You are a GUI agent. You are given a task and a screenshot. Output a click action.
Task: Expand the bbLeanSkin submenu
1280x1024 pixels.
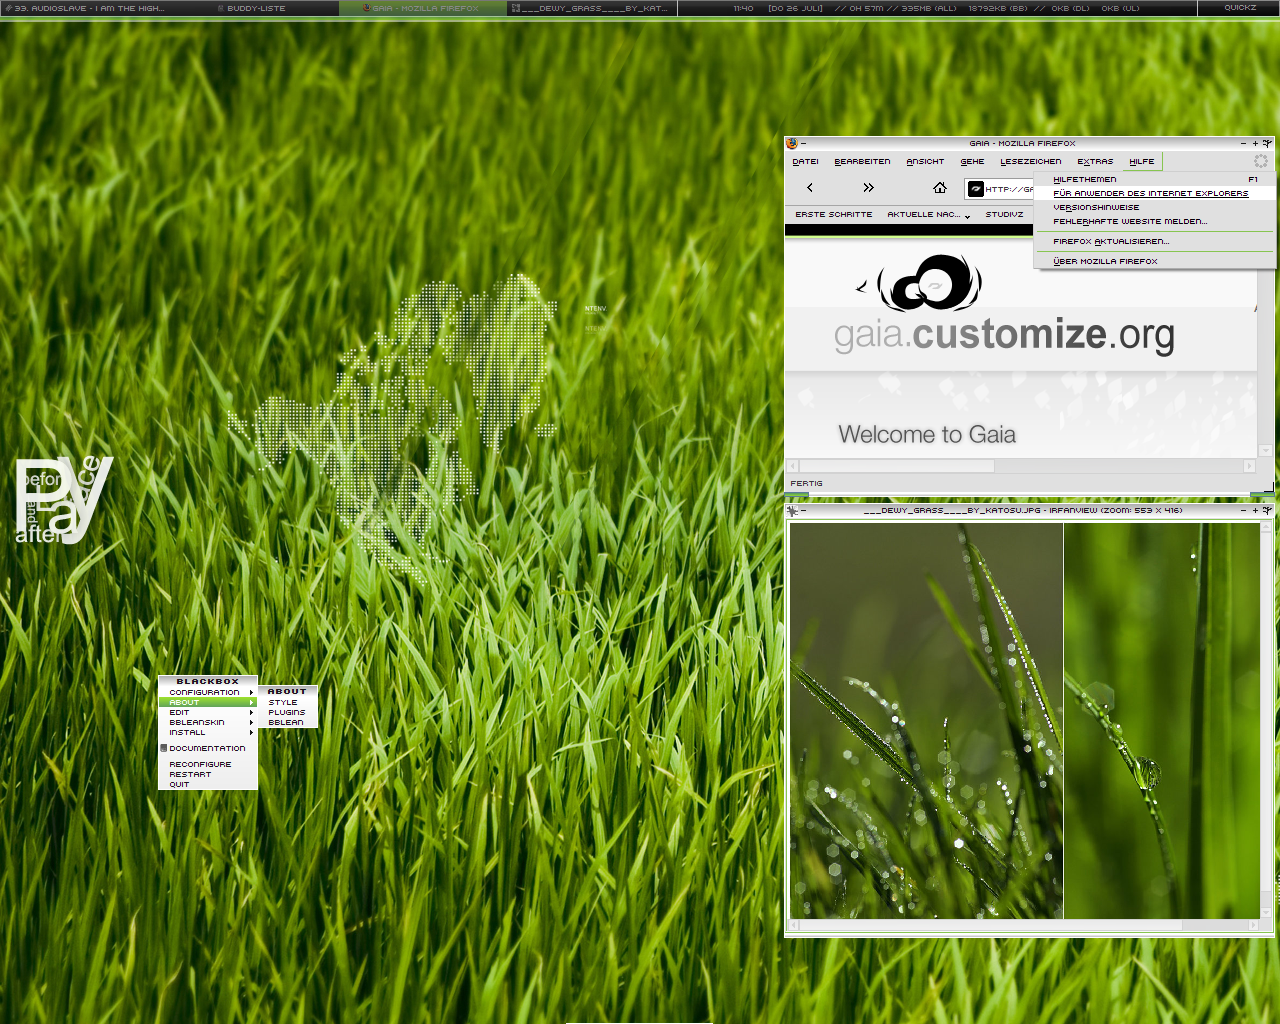[207, 722]
